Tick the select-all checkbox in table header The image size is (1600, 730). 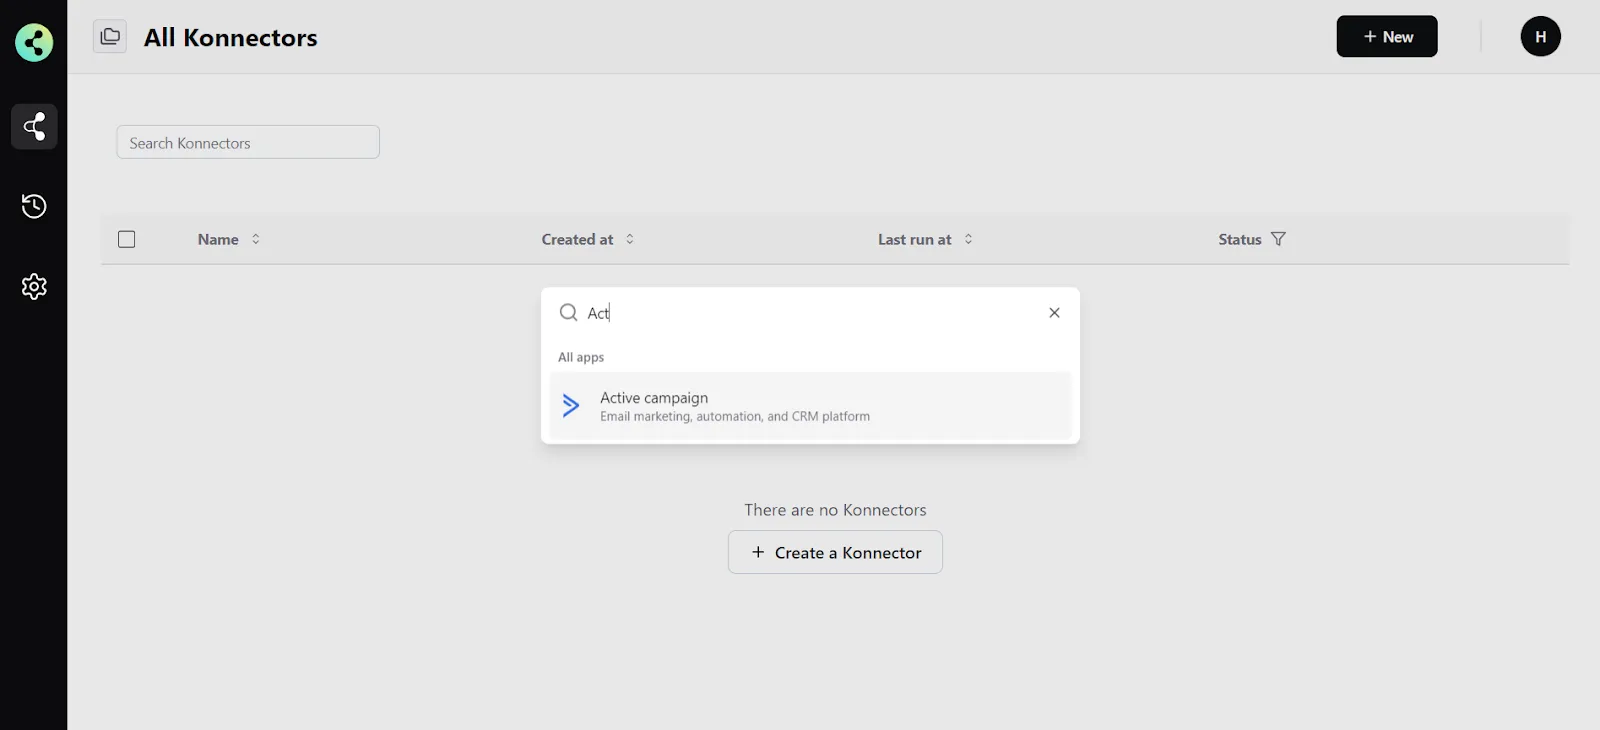tap(126, 239)
